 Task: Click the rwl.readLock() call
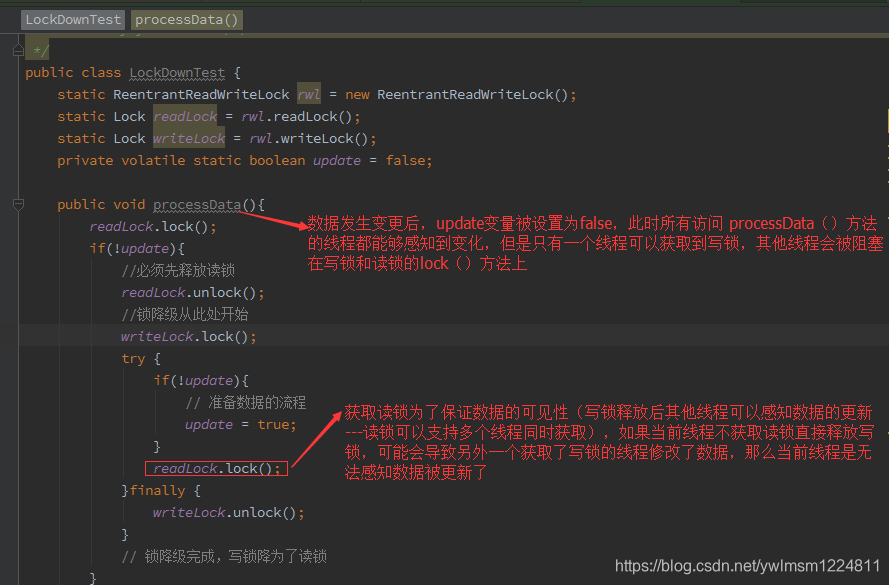click(x=297, y=116)
